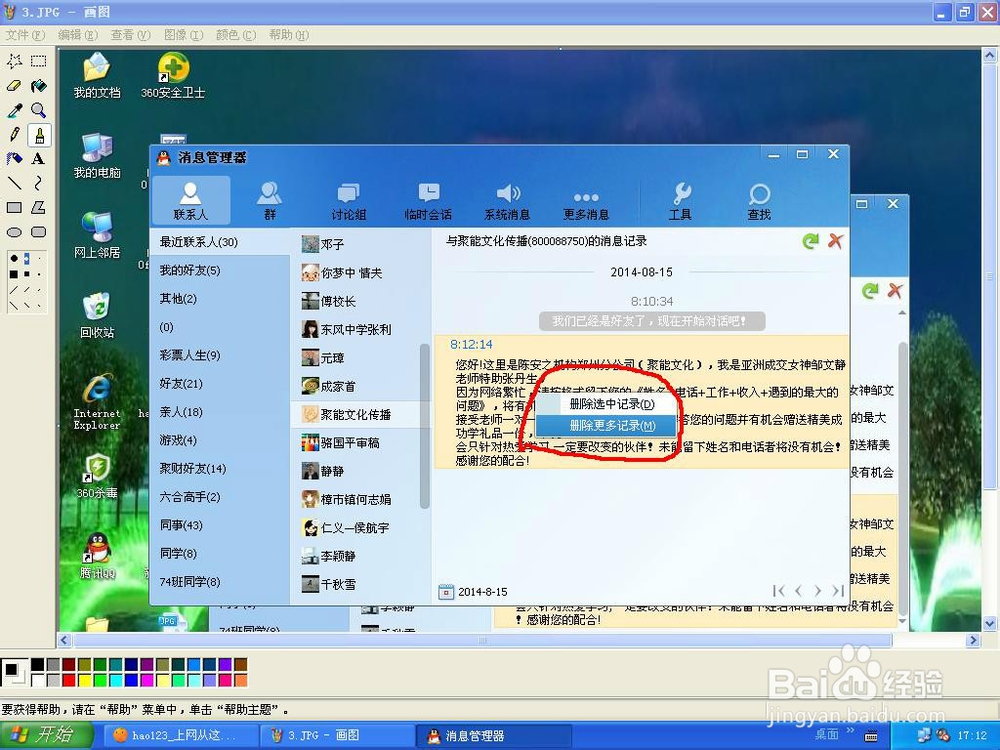Click red X to delete chat record

836,241
